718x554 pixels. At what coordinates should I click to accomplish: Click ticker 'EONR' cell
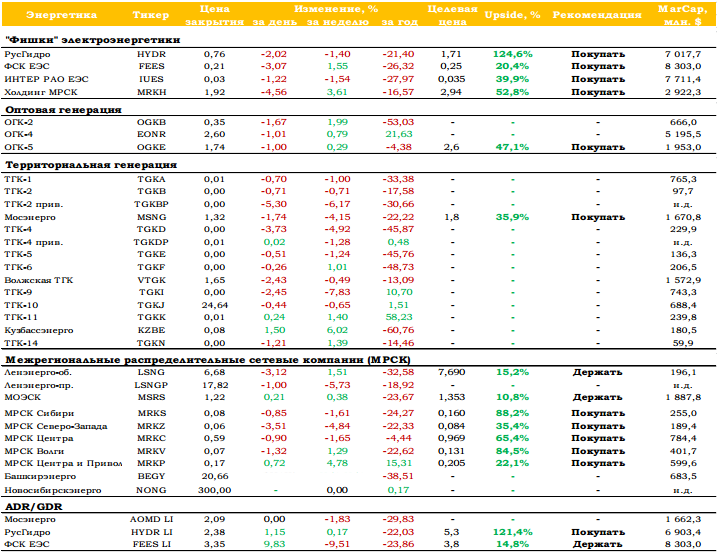(152, 135)
